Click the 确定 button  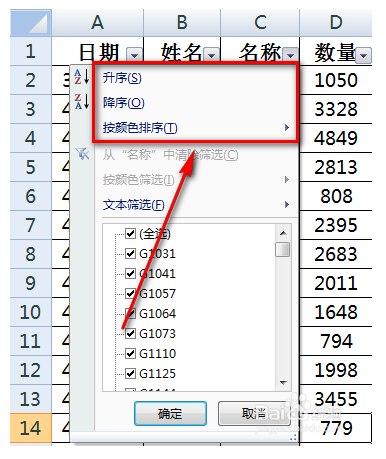pos(170,414)
